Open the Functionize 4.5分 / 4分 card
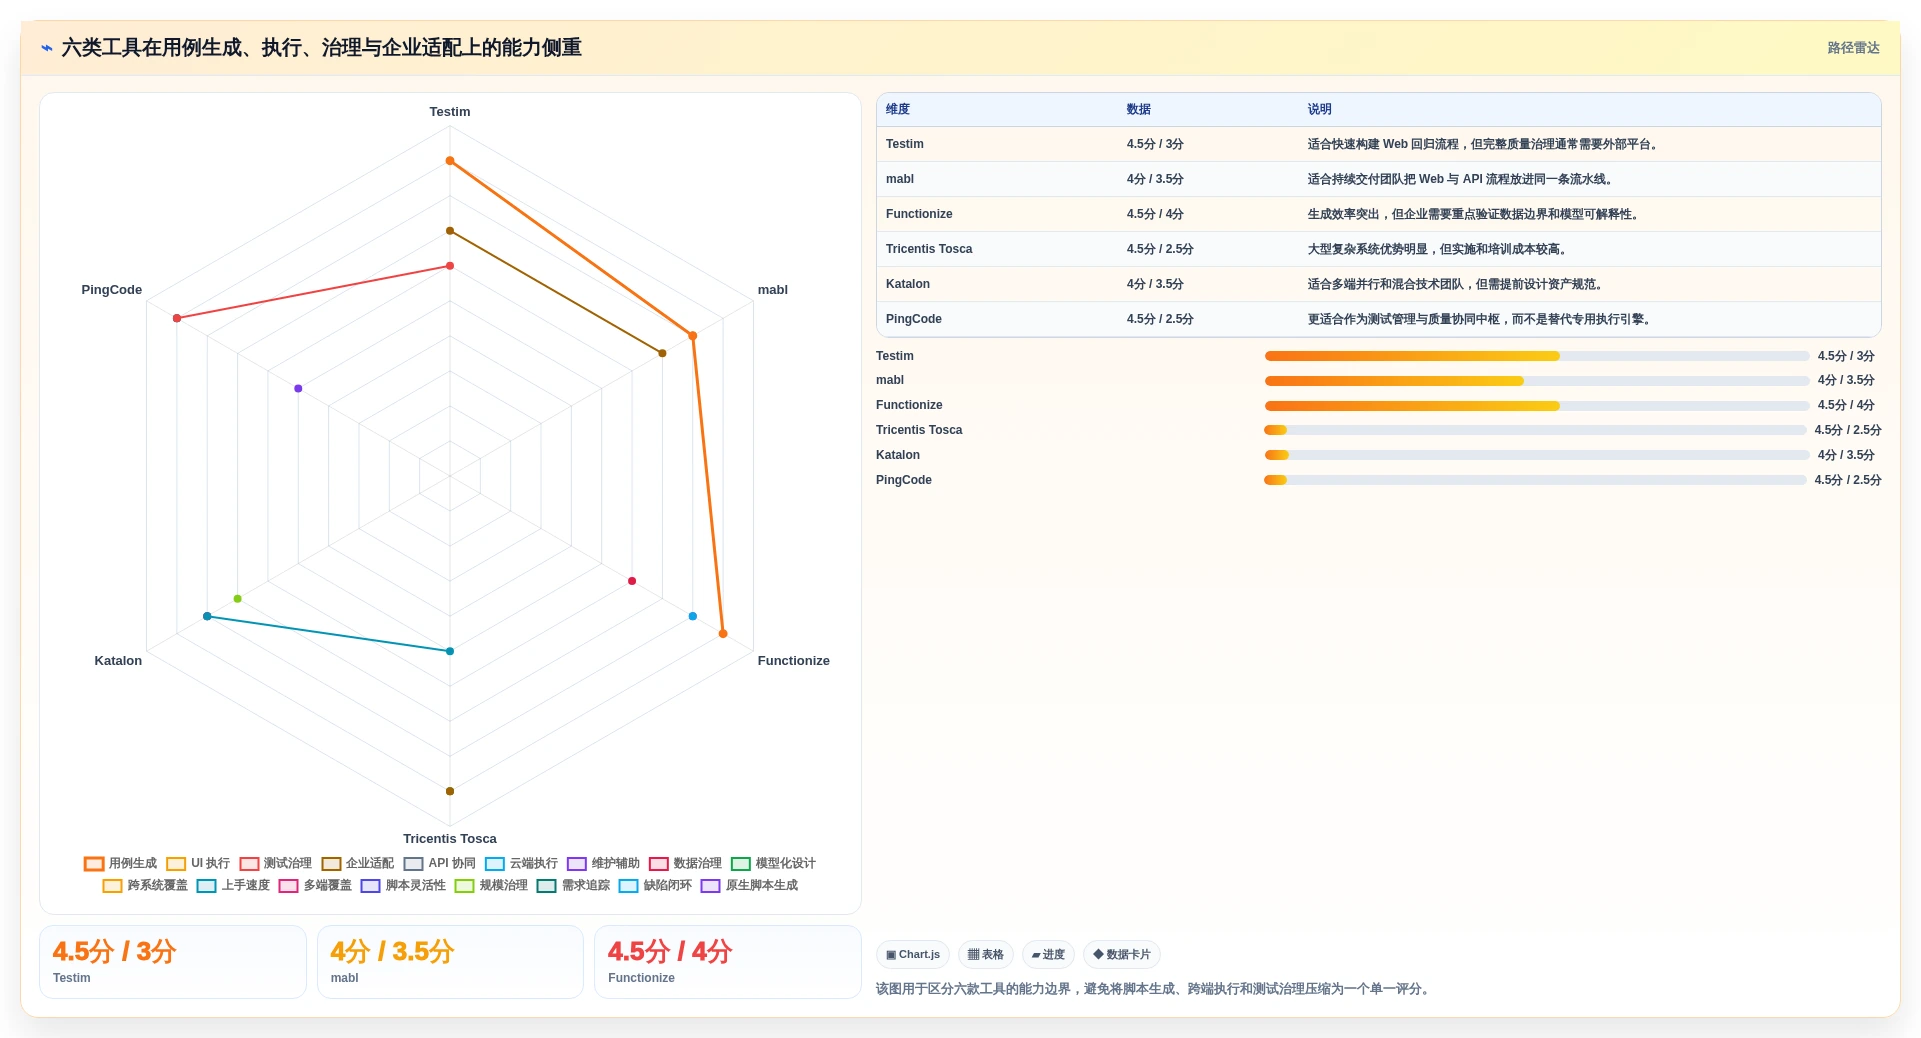The image size is (1921, 1038). [x=727, y=962]
